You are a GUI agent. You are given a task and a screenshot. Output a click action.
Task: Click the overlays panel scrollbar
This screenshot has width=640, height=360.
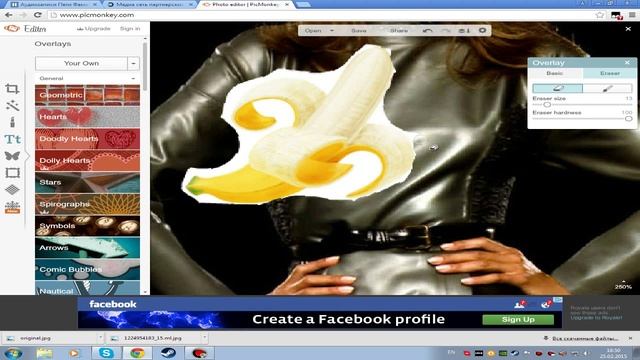click(145, 67)
